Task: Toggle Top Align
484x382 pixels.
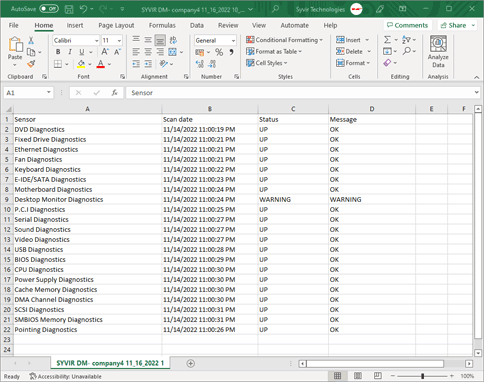Action: coord(136,40)
